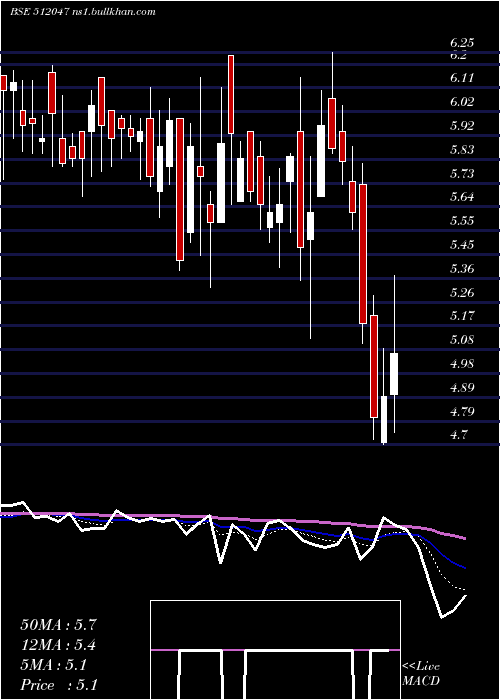
Task: Click the 5.26 price axis value
Action: pyautogui.click(x=462, y=293)
